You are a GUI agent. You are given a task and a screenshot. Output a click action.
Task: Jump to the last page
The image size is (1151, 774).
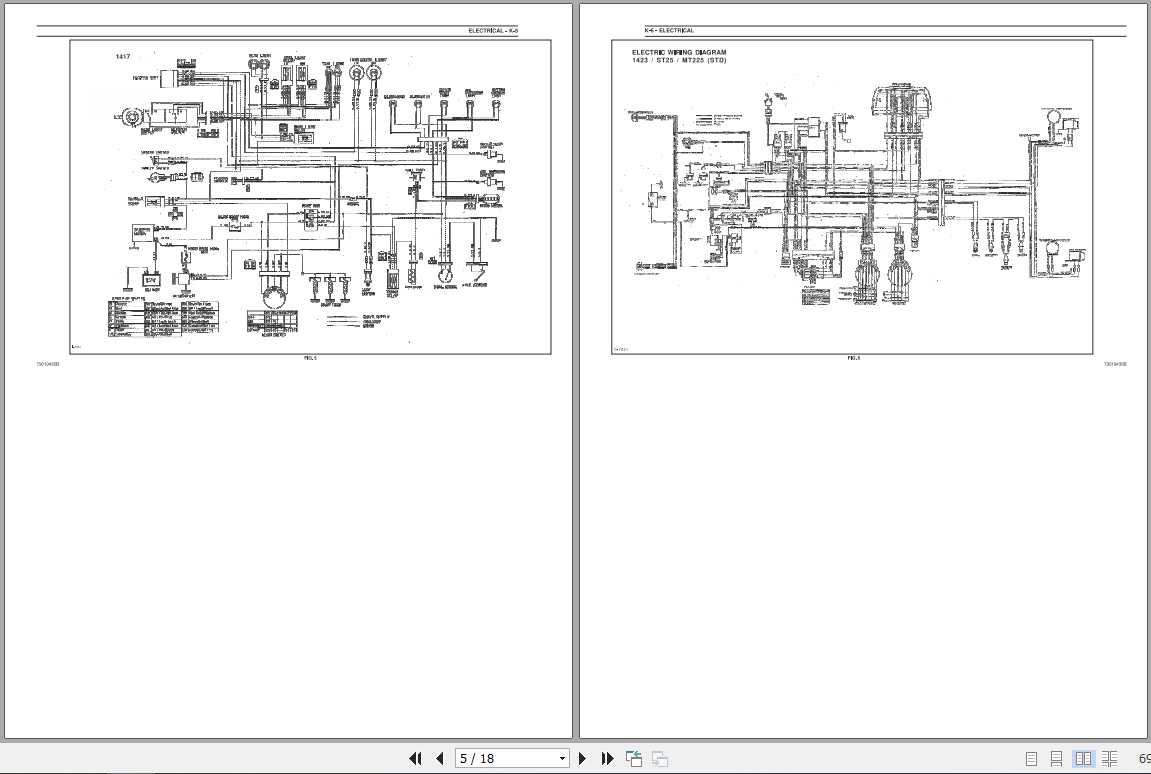608,758
